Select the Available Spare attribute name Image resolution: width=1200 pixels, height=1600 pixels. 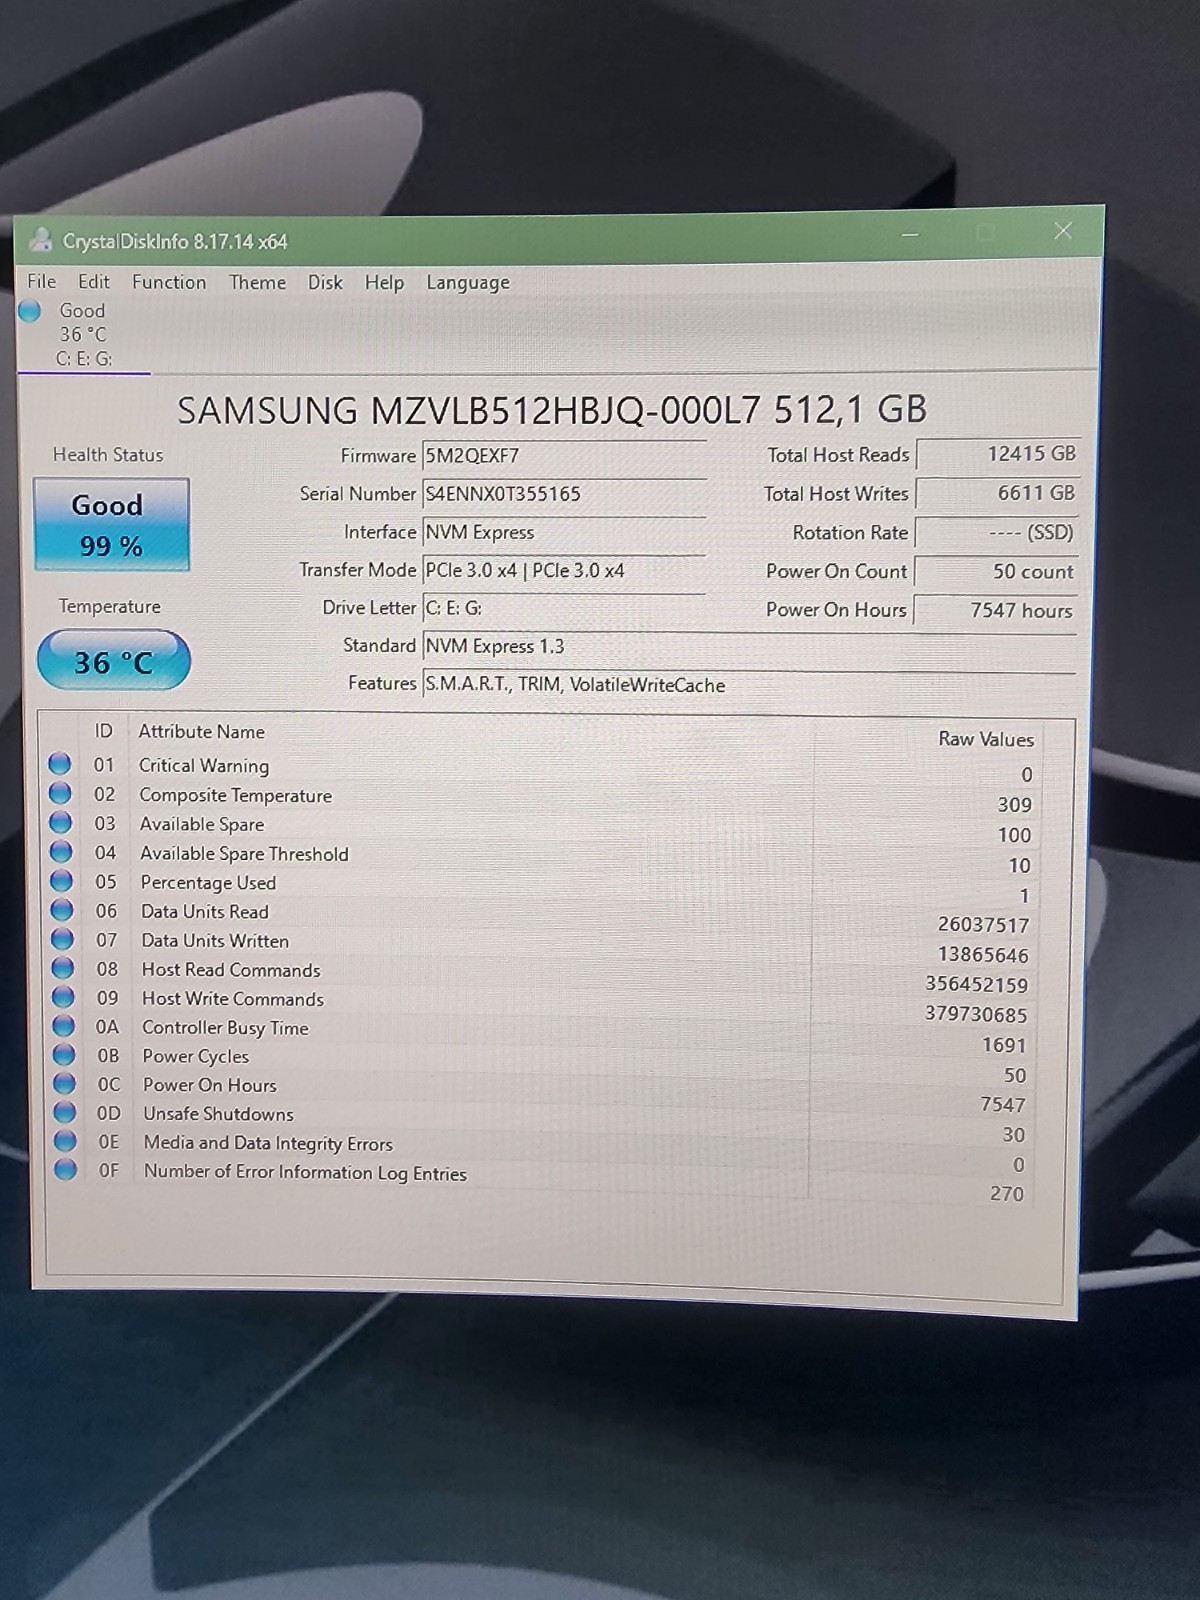coord(202,824)
